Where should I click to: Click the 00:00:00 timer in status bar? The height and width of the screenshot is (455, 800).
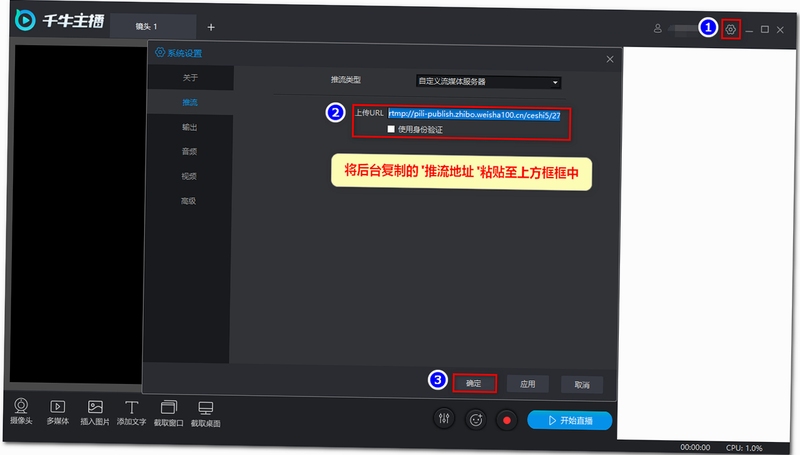[x=695, y=447]
